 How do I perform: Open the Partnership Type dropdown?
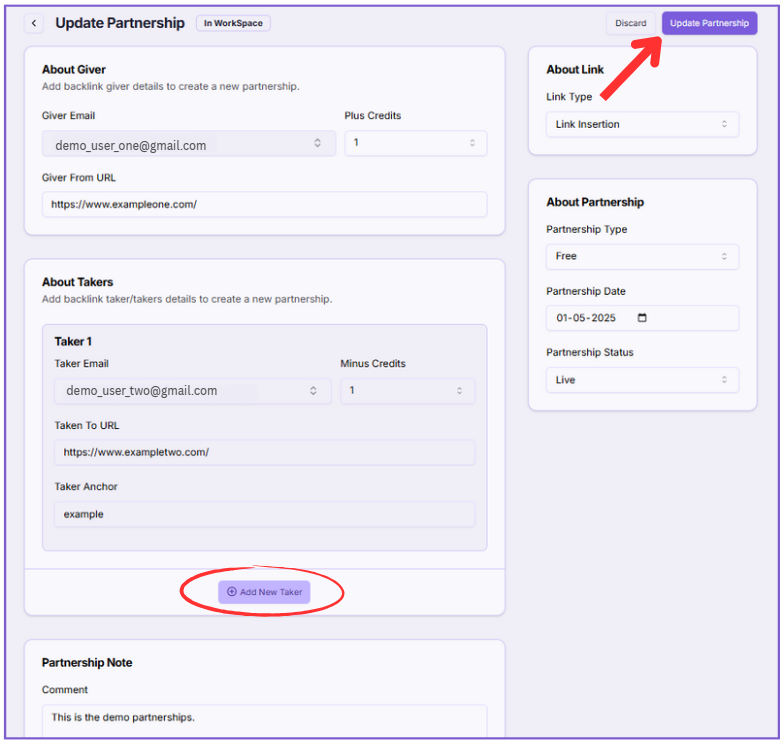(x=642, y=257)
